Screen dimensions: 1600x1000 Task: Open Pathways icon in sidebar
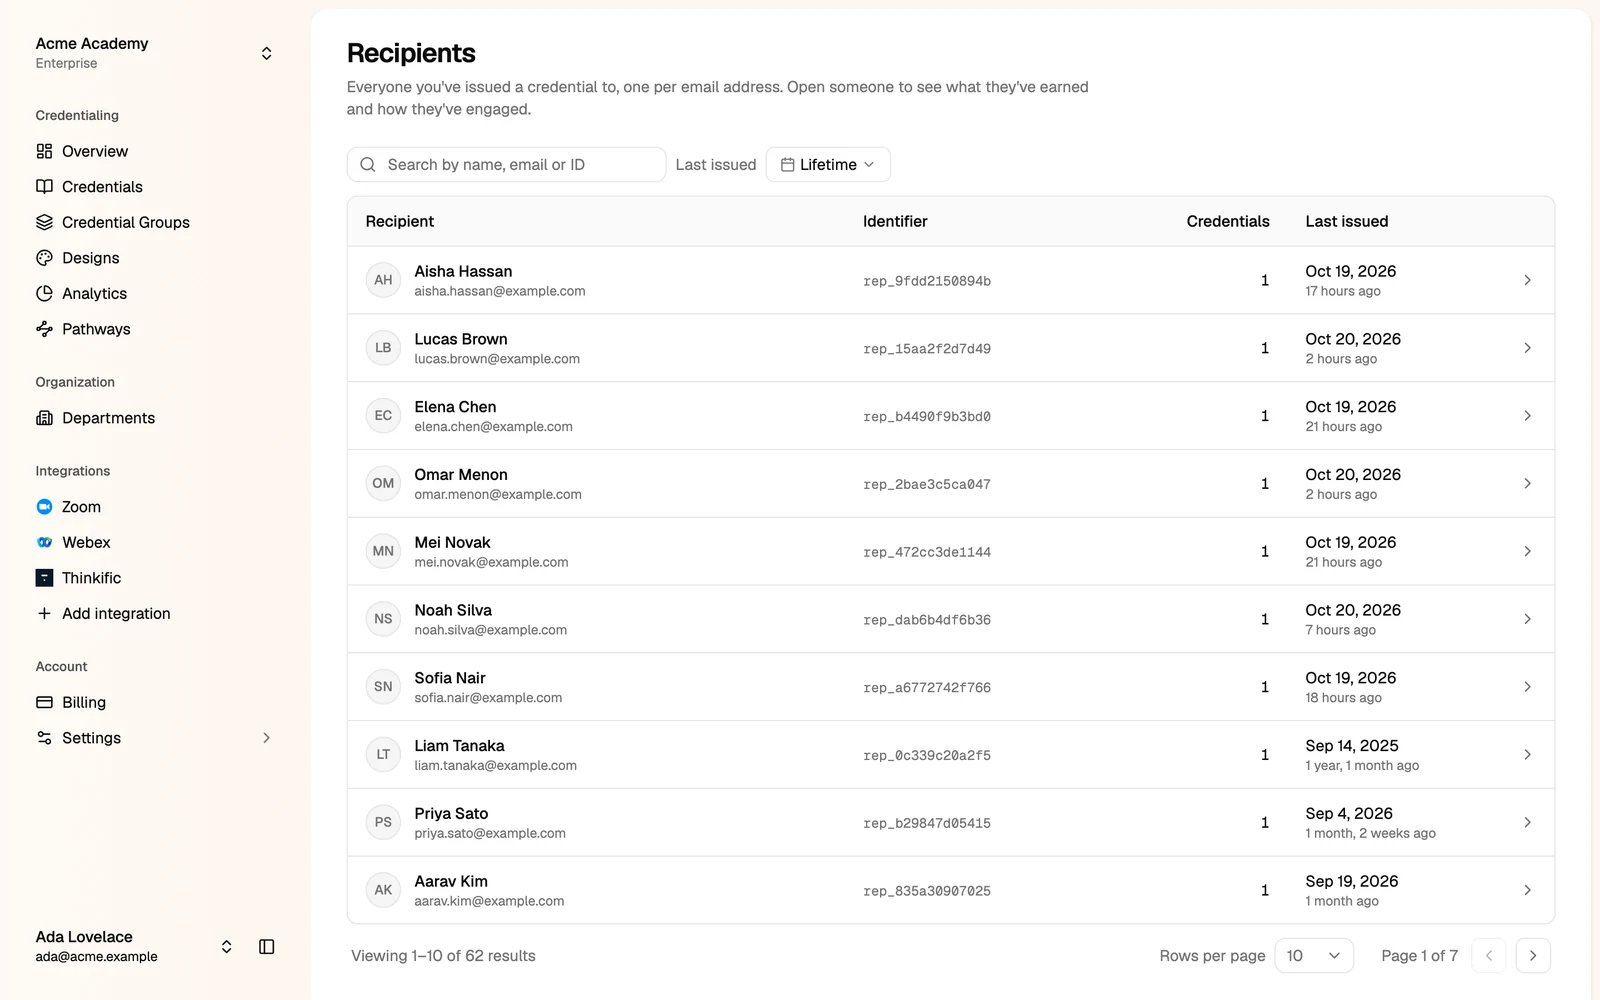(44, 329)
